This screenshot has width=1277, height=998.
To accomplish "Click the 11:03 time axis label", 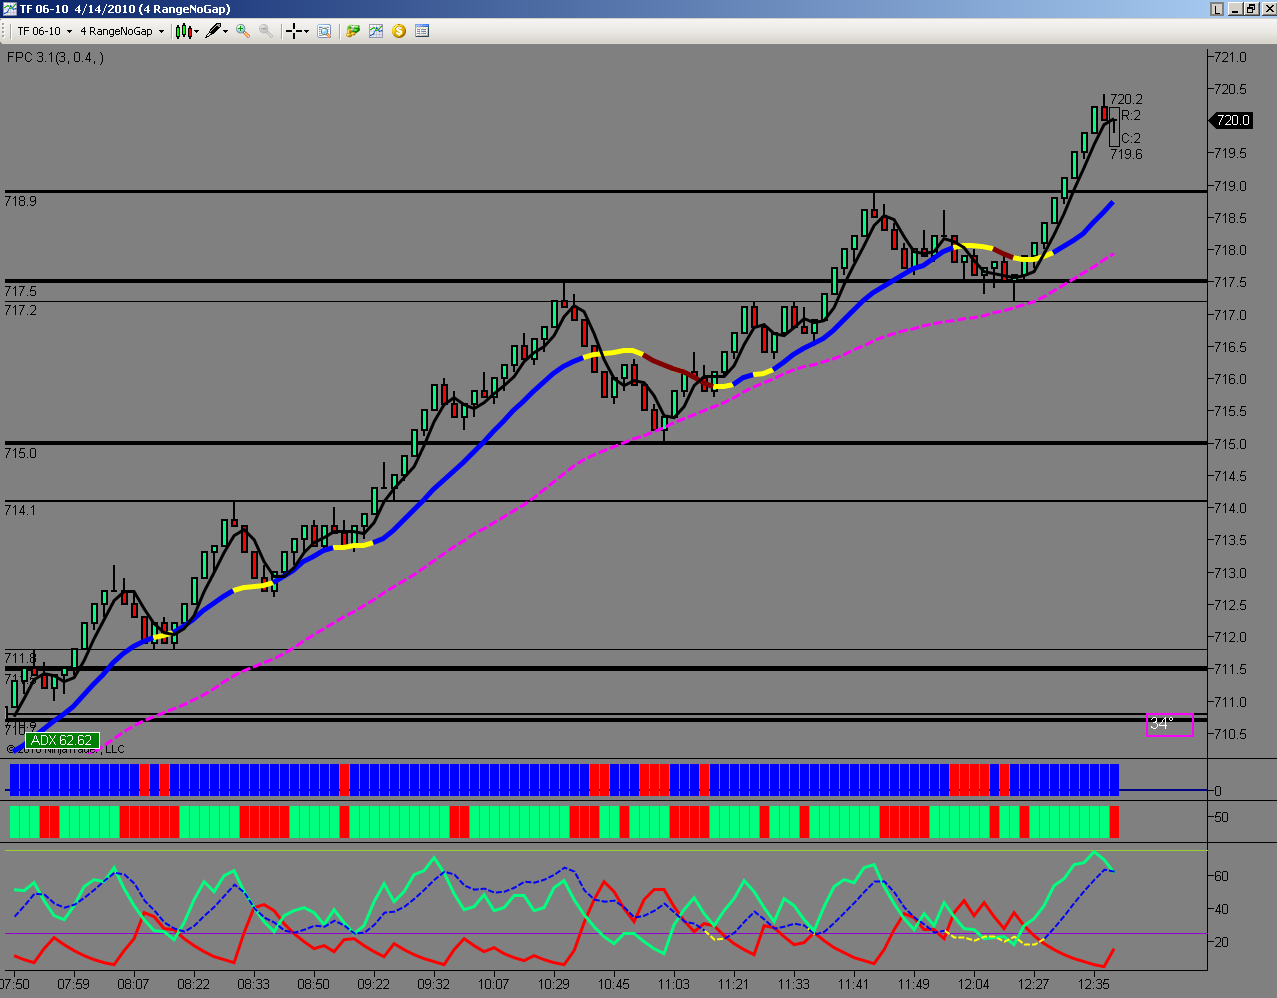I will 673,984.
